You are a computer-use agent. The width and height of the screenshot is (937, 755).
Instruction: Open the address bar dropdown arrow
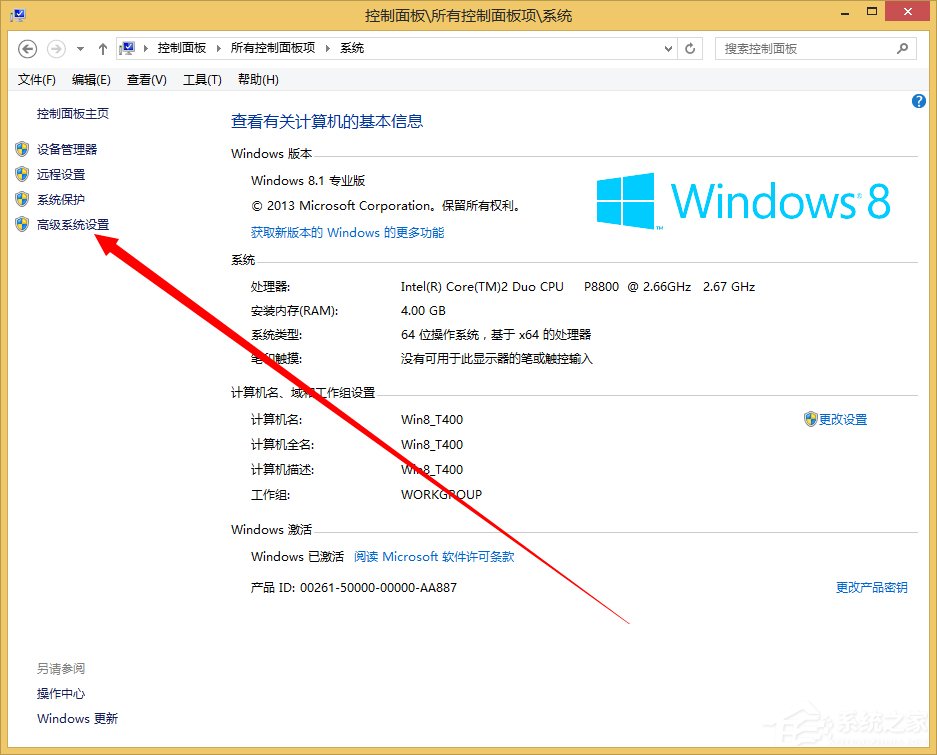click(667, 47)
